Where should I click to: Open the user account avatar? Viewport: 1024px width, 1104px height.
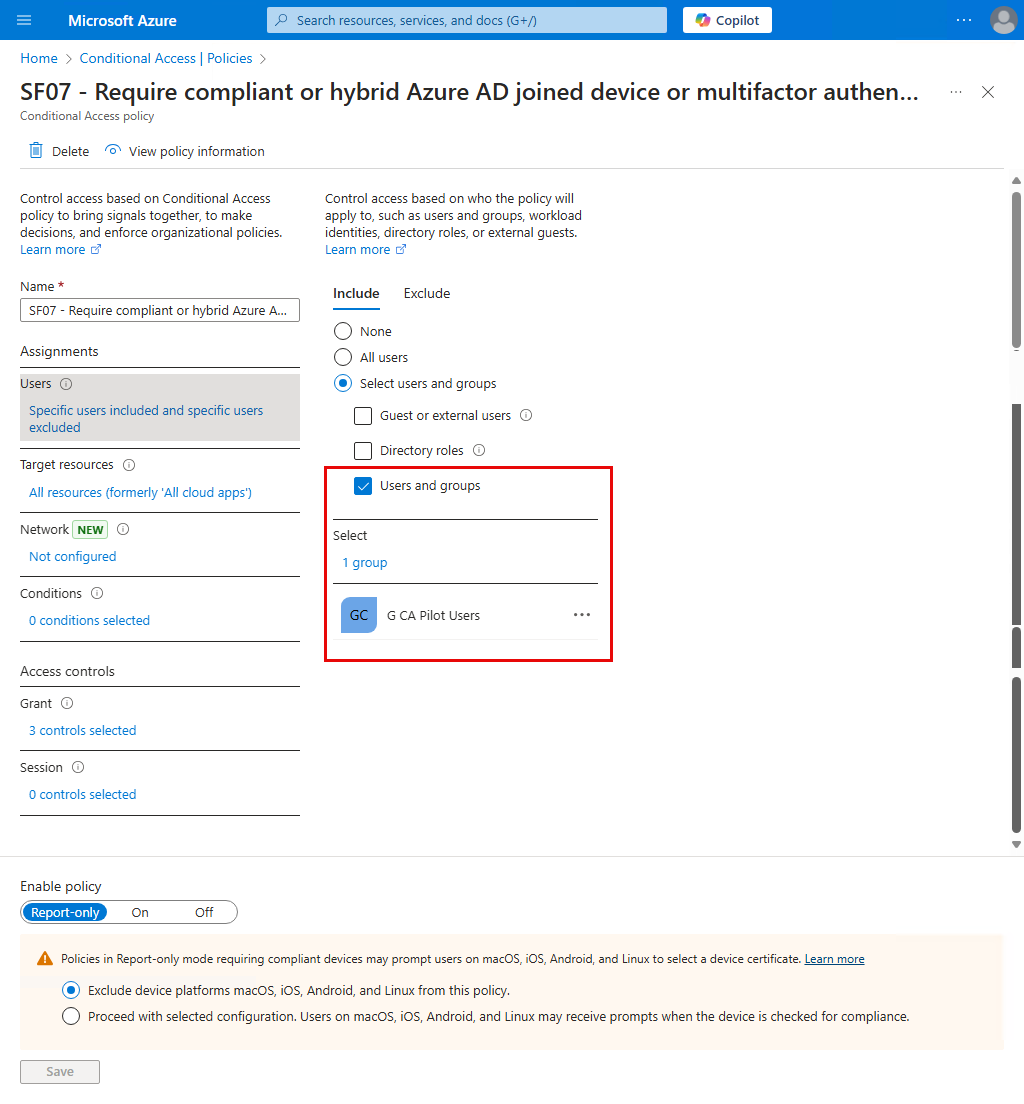[1003, 20]
